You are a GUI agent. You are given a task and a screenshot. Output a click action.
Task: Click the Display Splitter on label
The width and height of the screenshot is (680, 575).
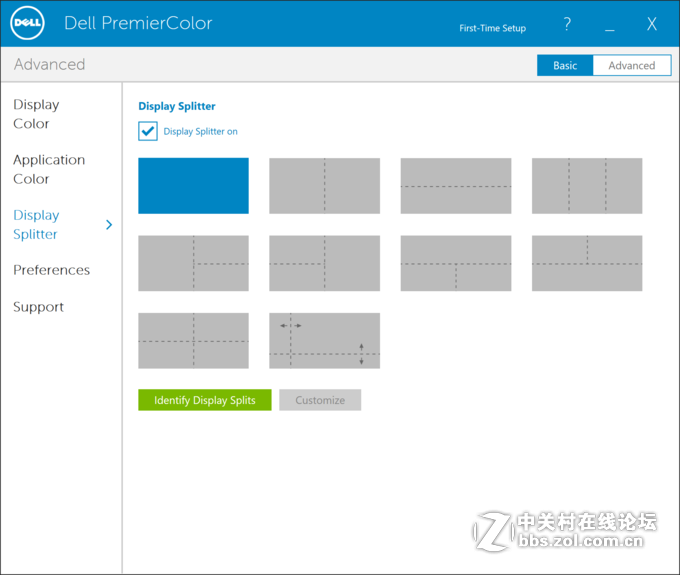coord(200,131)
